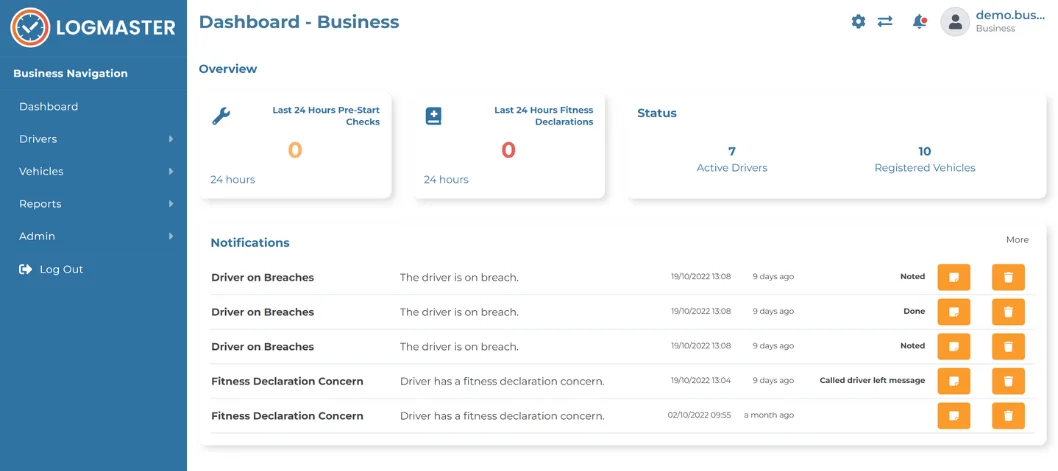1058x471 pixels.
Task: Click the orange 0 Pre-Start Checks value
Action: (295, 150)
